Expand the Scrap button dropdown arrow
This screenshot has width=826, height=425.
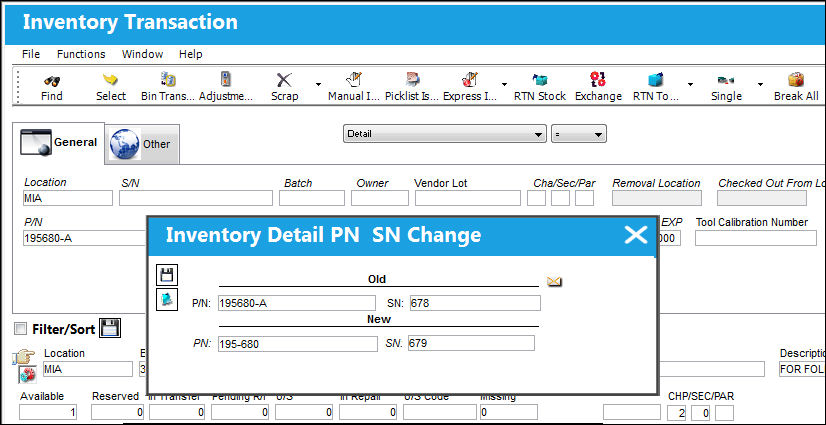pos(318,84)
